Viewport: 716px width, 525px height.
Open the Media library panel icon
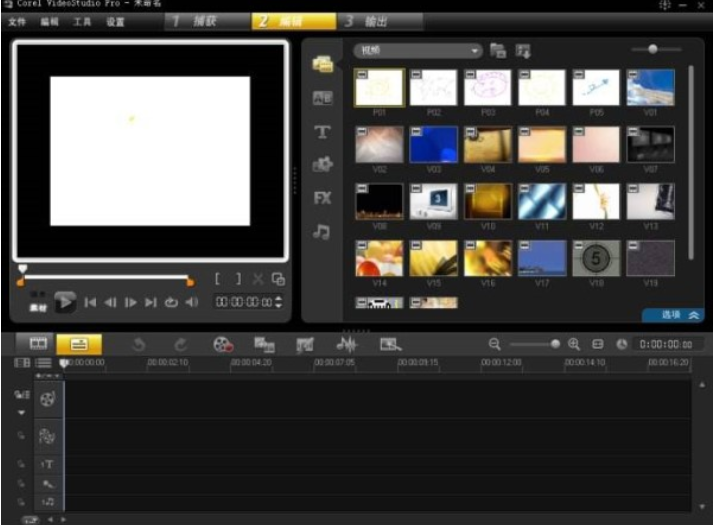[322, 64]
